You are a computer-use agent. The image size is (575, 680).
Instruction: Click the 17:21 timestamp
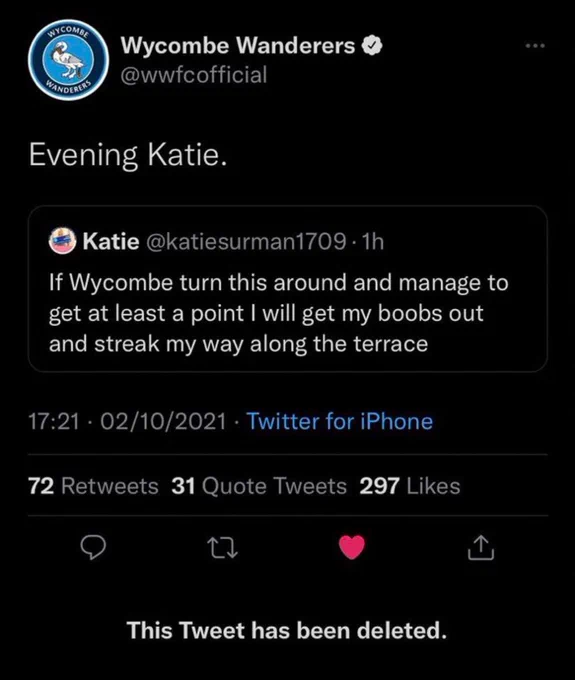(x=55, y=422)
